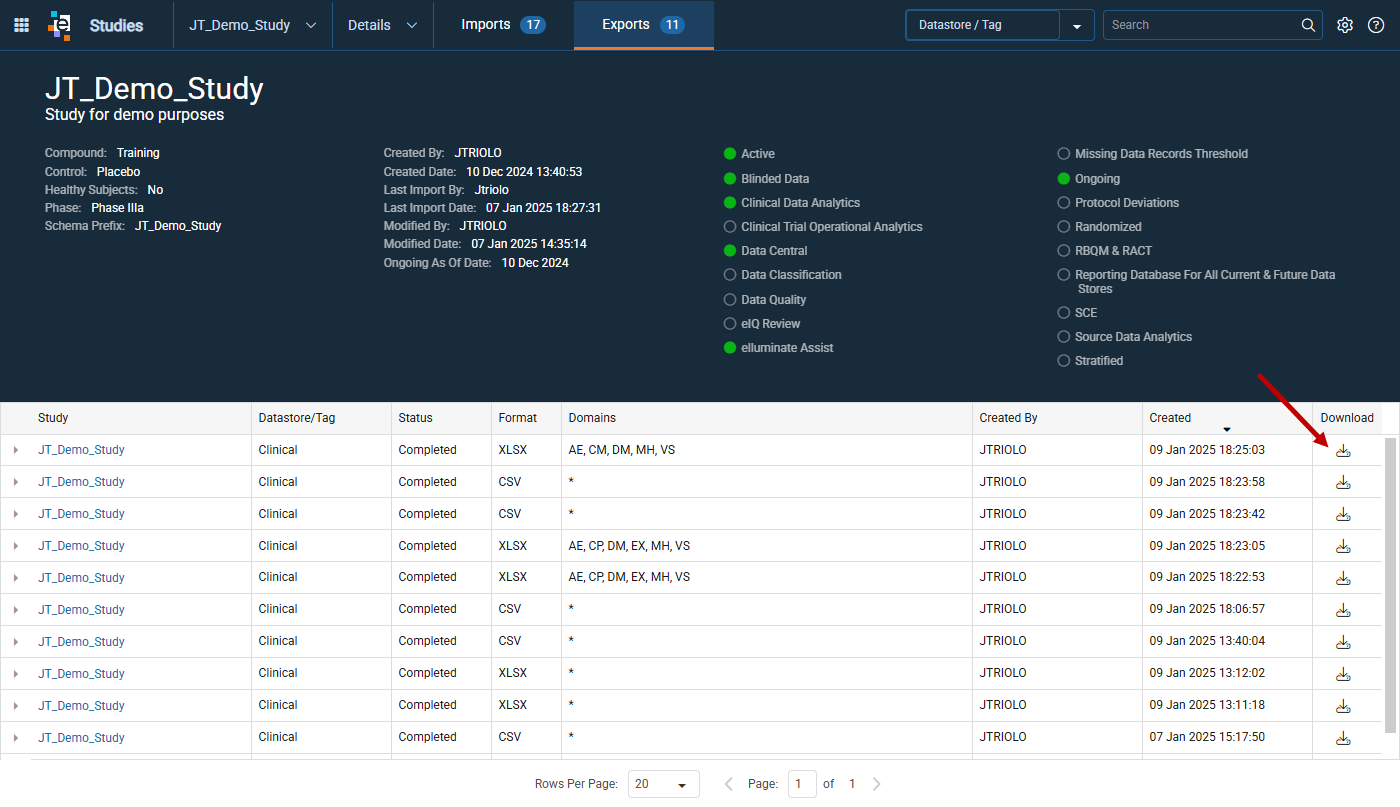Download the export created 18:23:42
This screenshot has height=807, width=1400.
[x=1343, y=514]
